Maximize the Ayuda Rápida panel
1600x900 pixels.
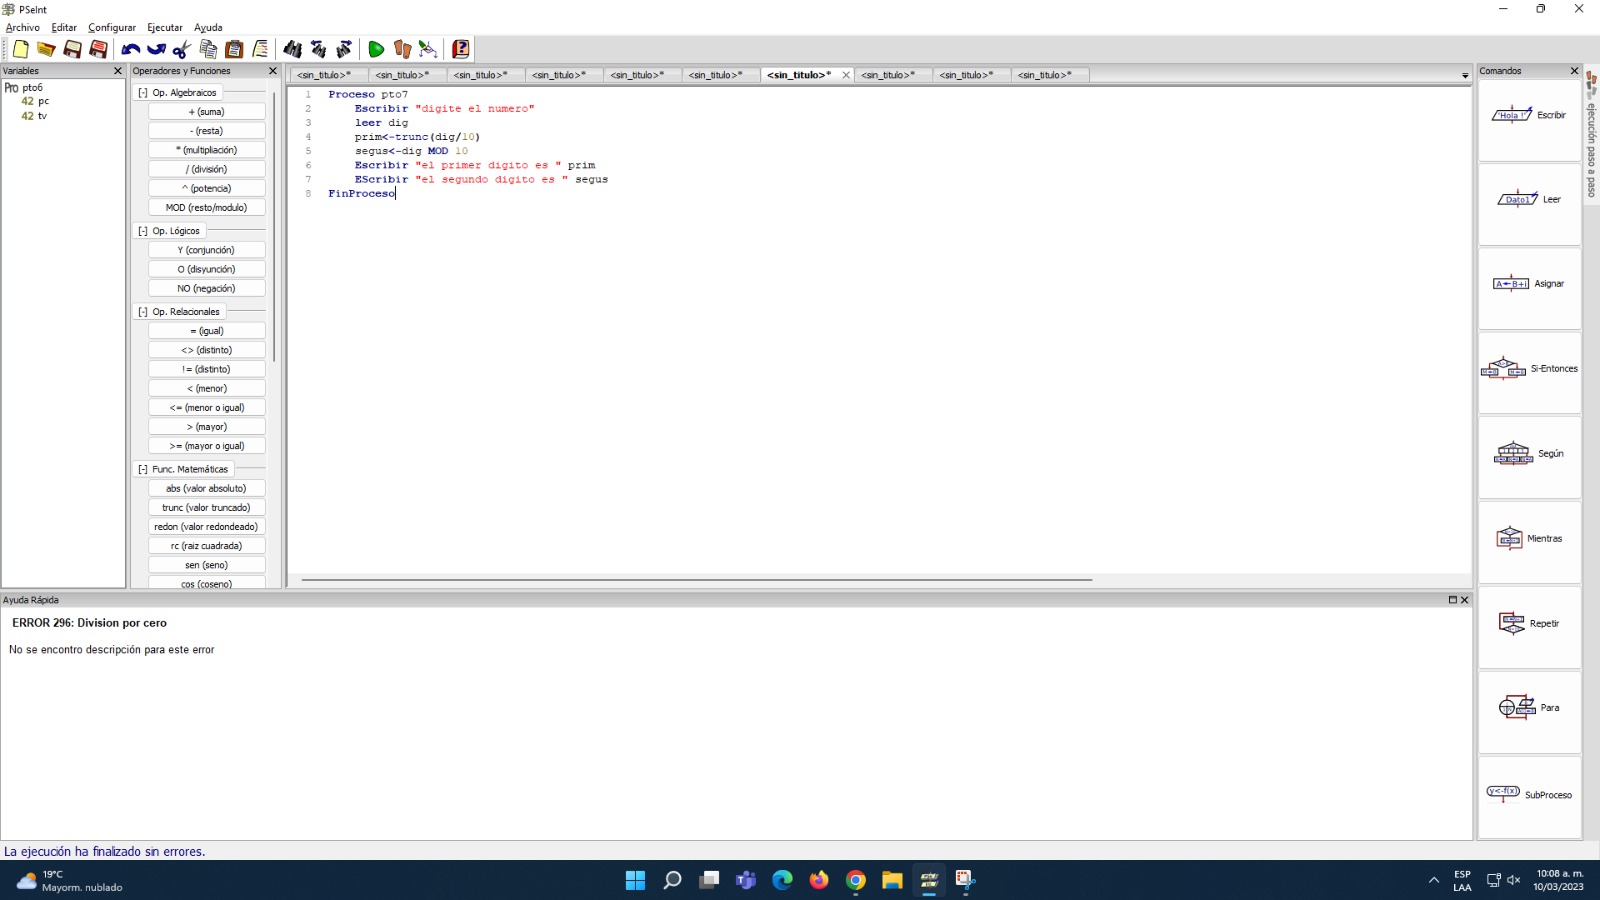point(1452,600)
